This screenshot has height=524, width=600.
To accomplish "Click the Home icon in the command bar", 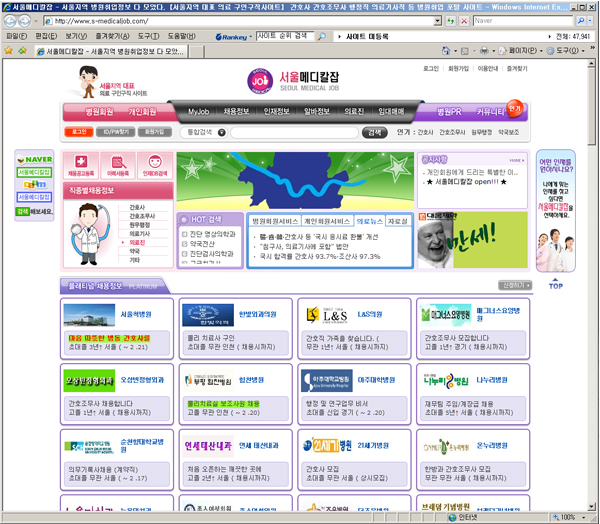I will pyautogui.click(x=446, y=51).
